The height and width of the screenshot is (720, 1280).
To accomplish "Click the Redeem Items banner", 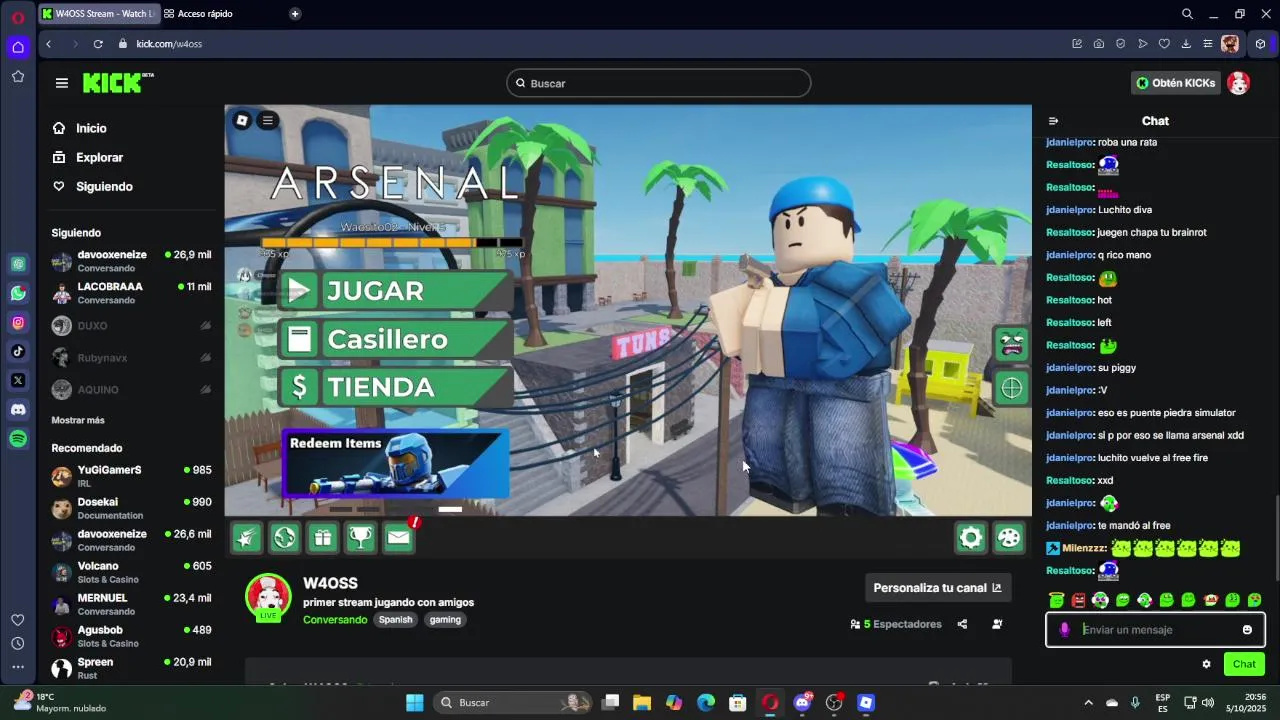I will coord(396,463).
